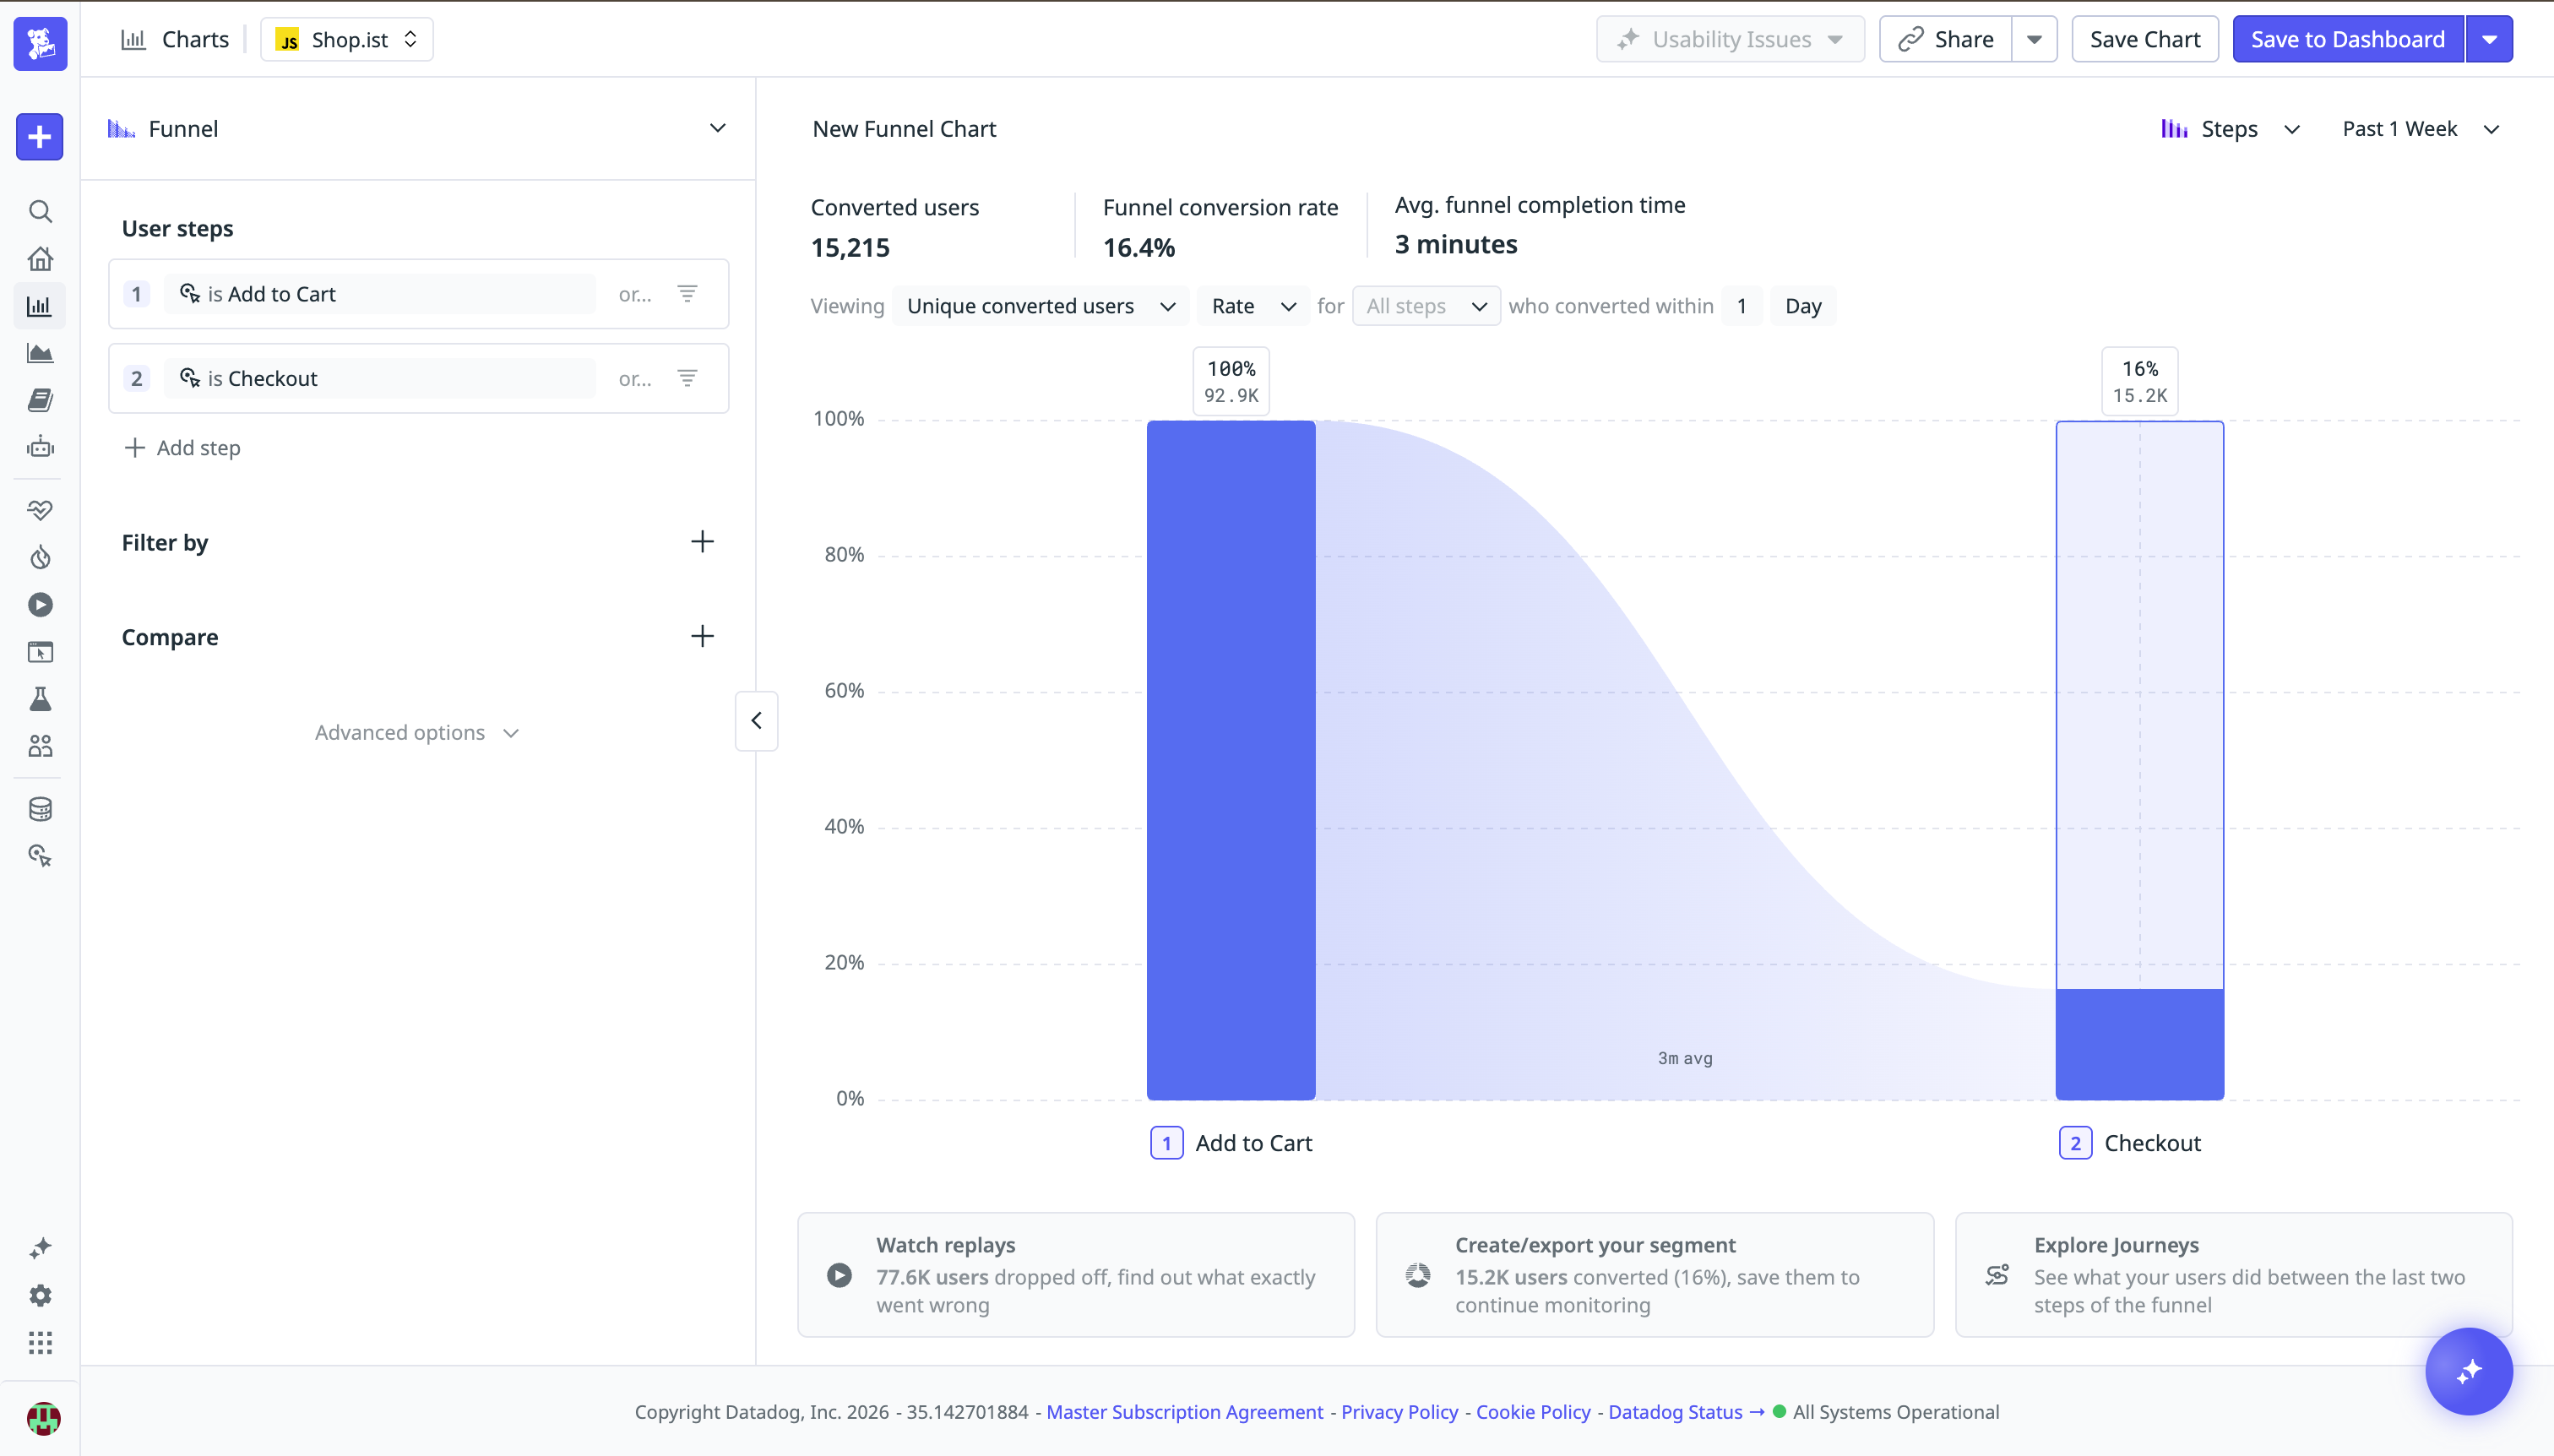Click Save to Dashboard button

(2348, 39)
